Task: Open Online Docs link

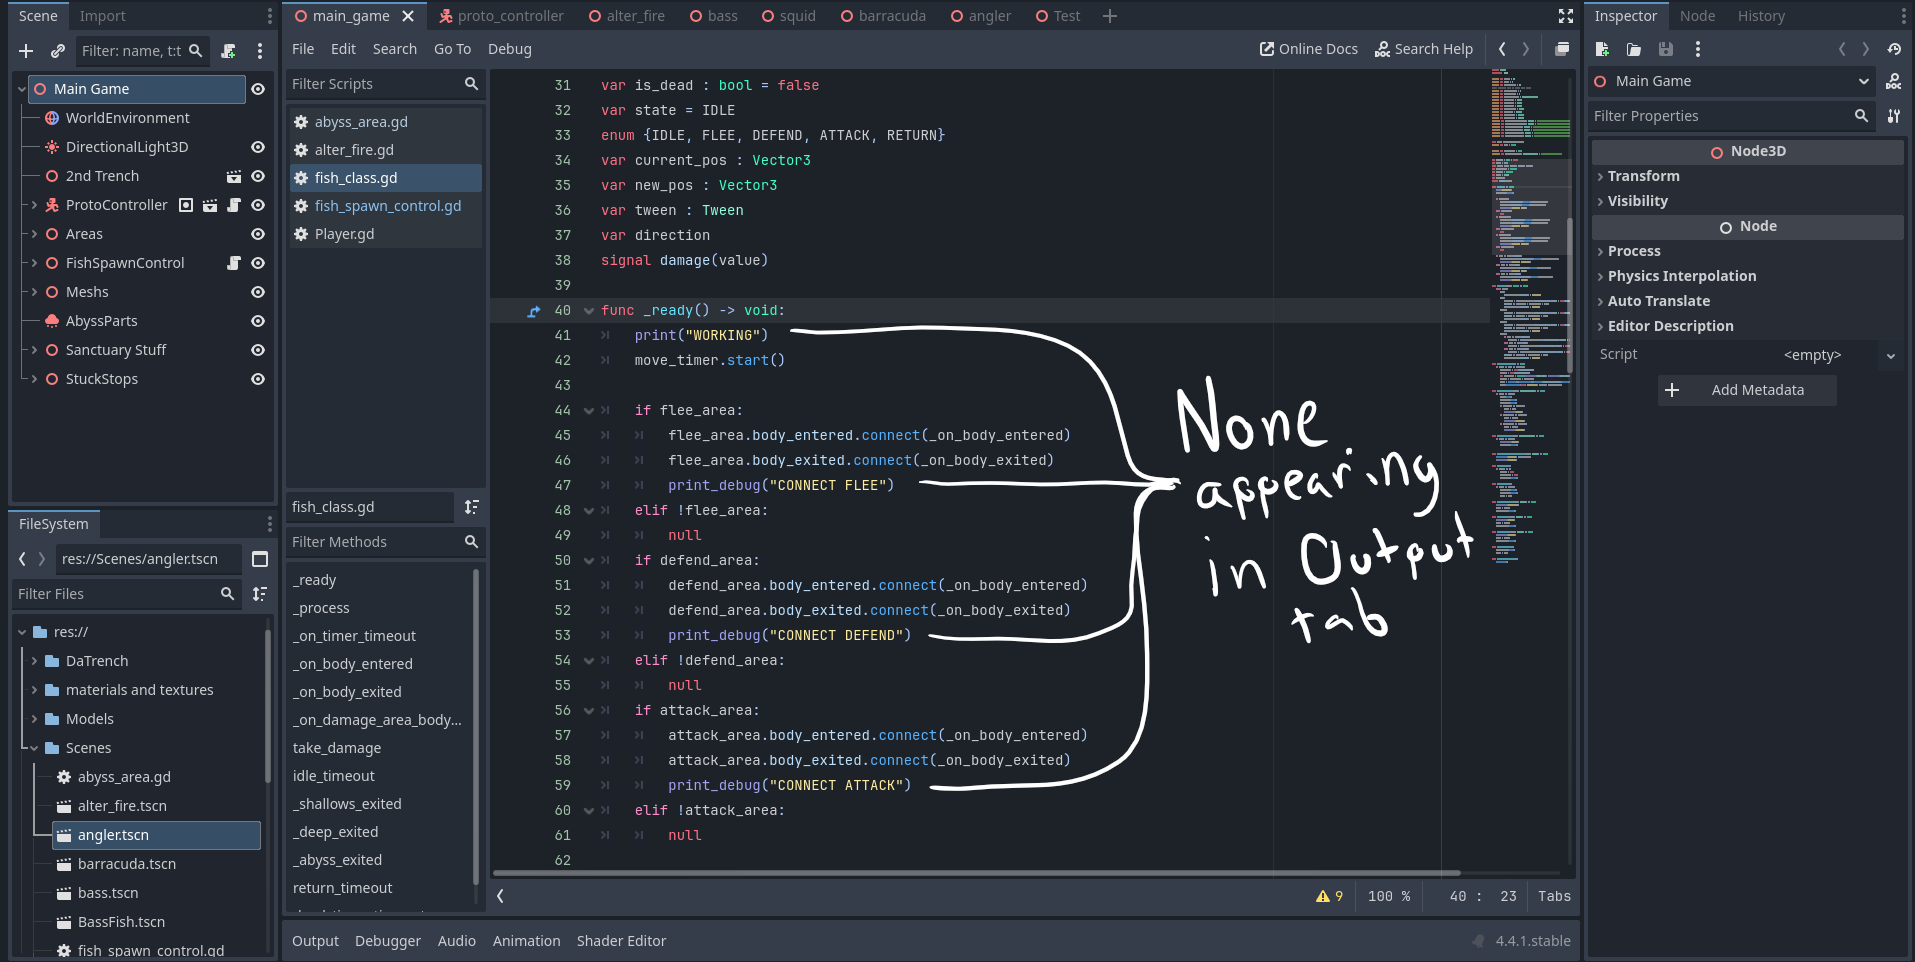Action: point(1308,49)
